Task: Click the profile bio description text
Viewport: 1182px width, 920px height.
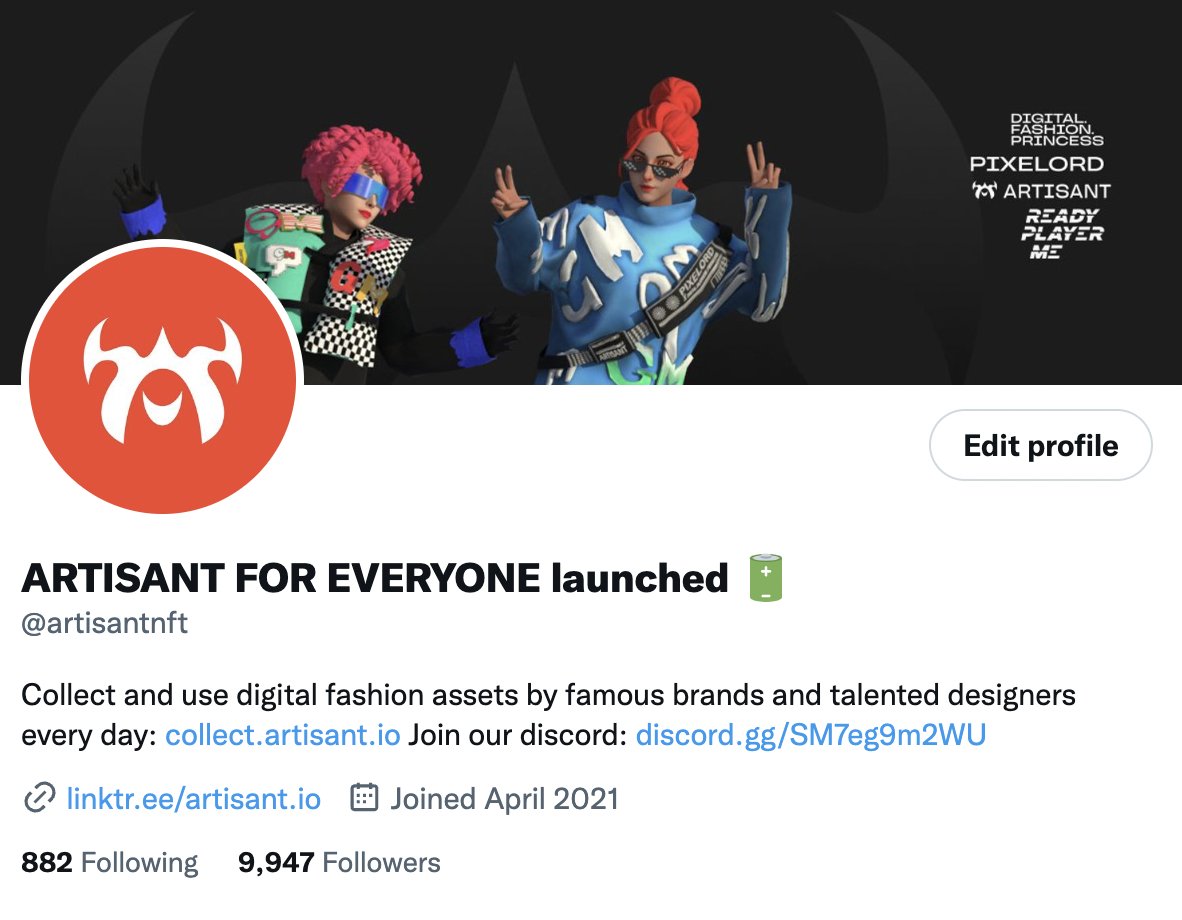Action: pos(548,715)
